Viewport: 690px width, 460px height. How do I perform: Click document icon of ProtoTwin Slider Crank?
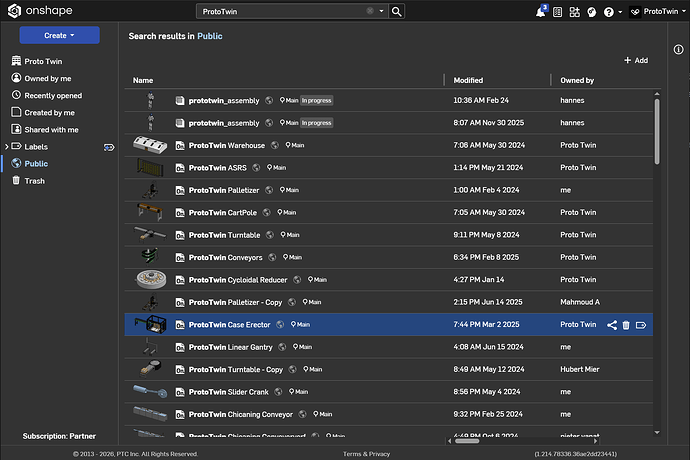[x=180, y=392]
